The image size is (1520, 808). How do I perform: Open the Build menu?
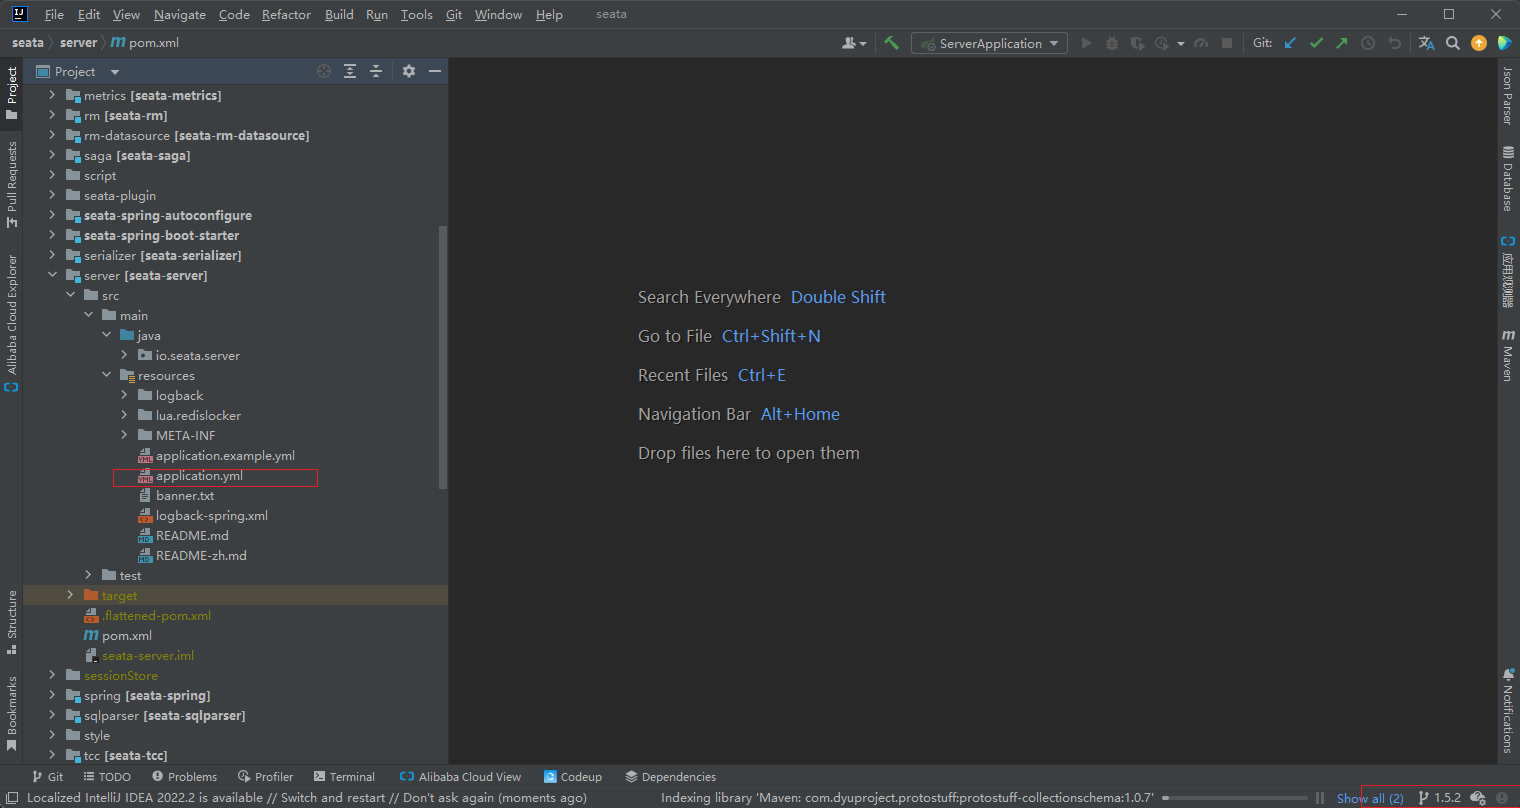(339, 14)
